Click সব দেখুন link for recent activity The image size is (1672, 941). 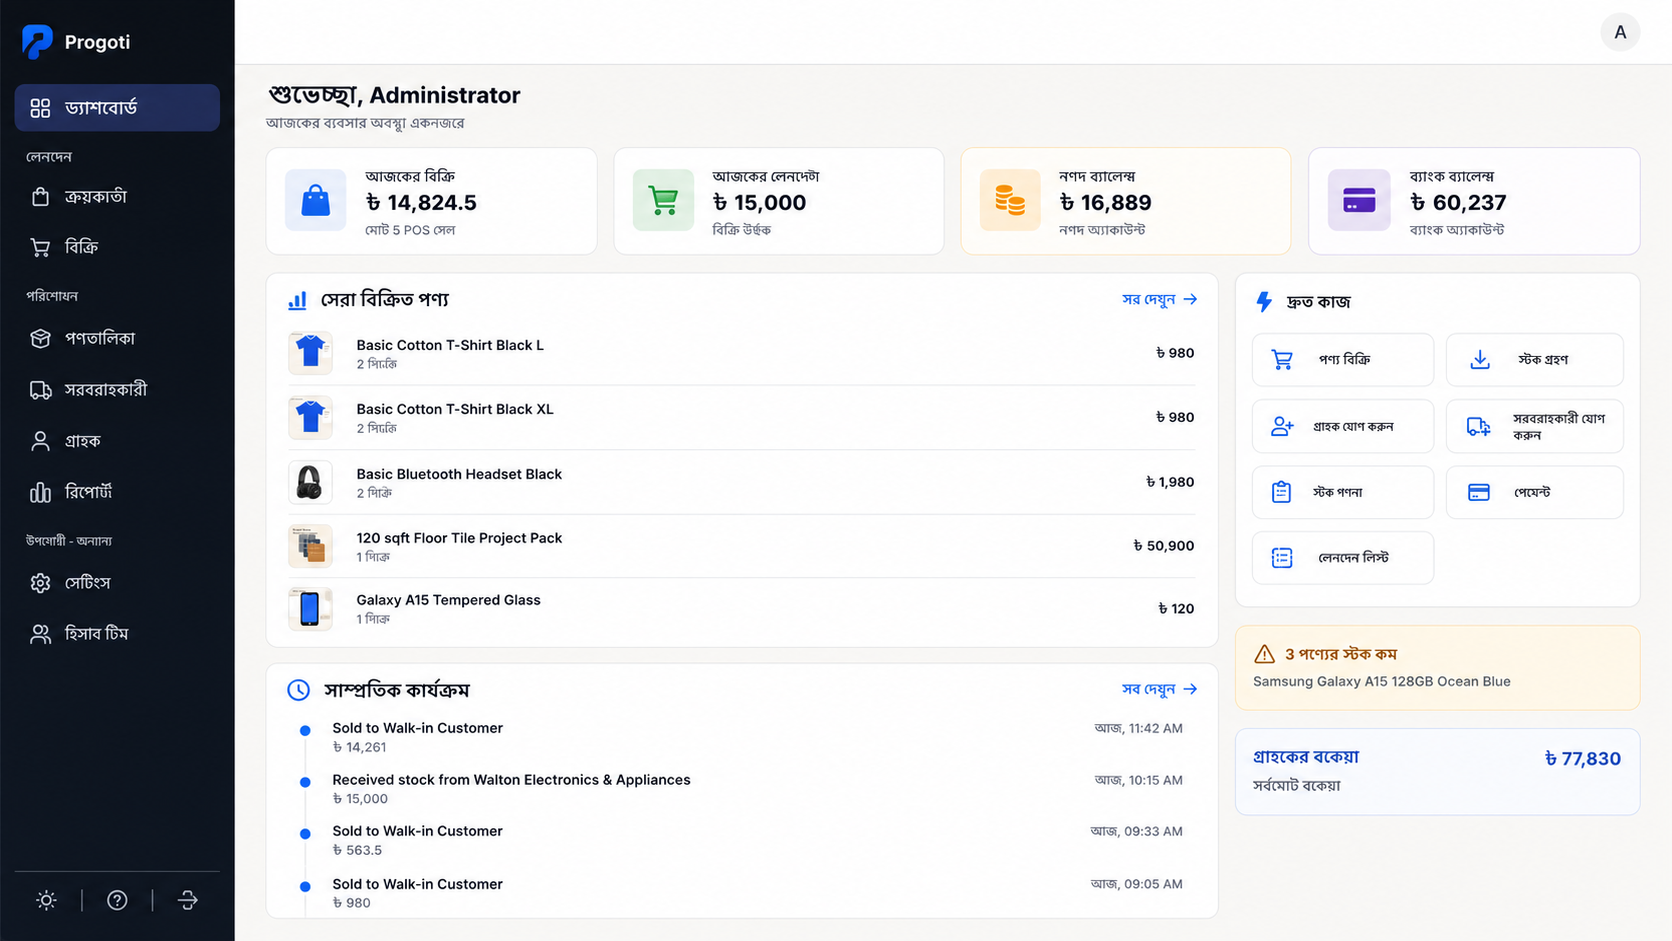(x=1159, y=689)
